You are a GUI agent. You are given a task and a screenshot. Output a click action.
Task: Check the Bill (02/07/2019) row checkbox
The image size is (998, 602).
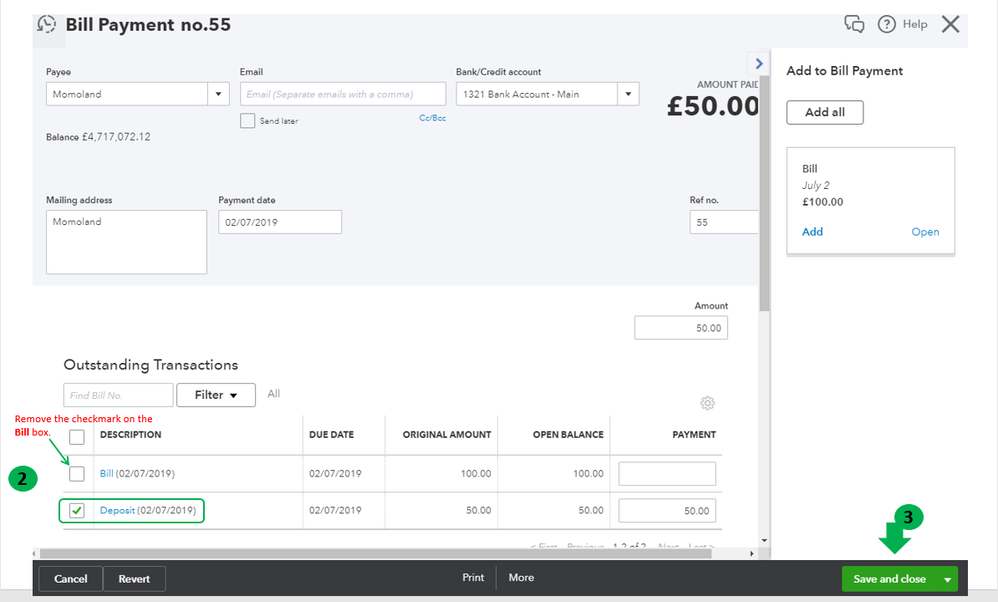pyautogui.click(x=77, y=473)
